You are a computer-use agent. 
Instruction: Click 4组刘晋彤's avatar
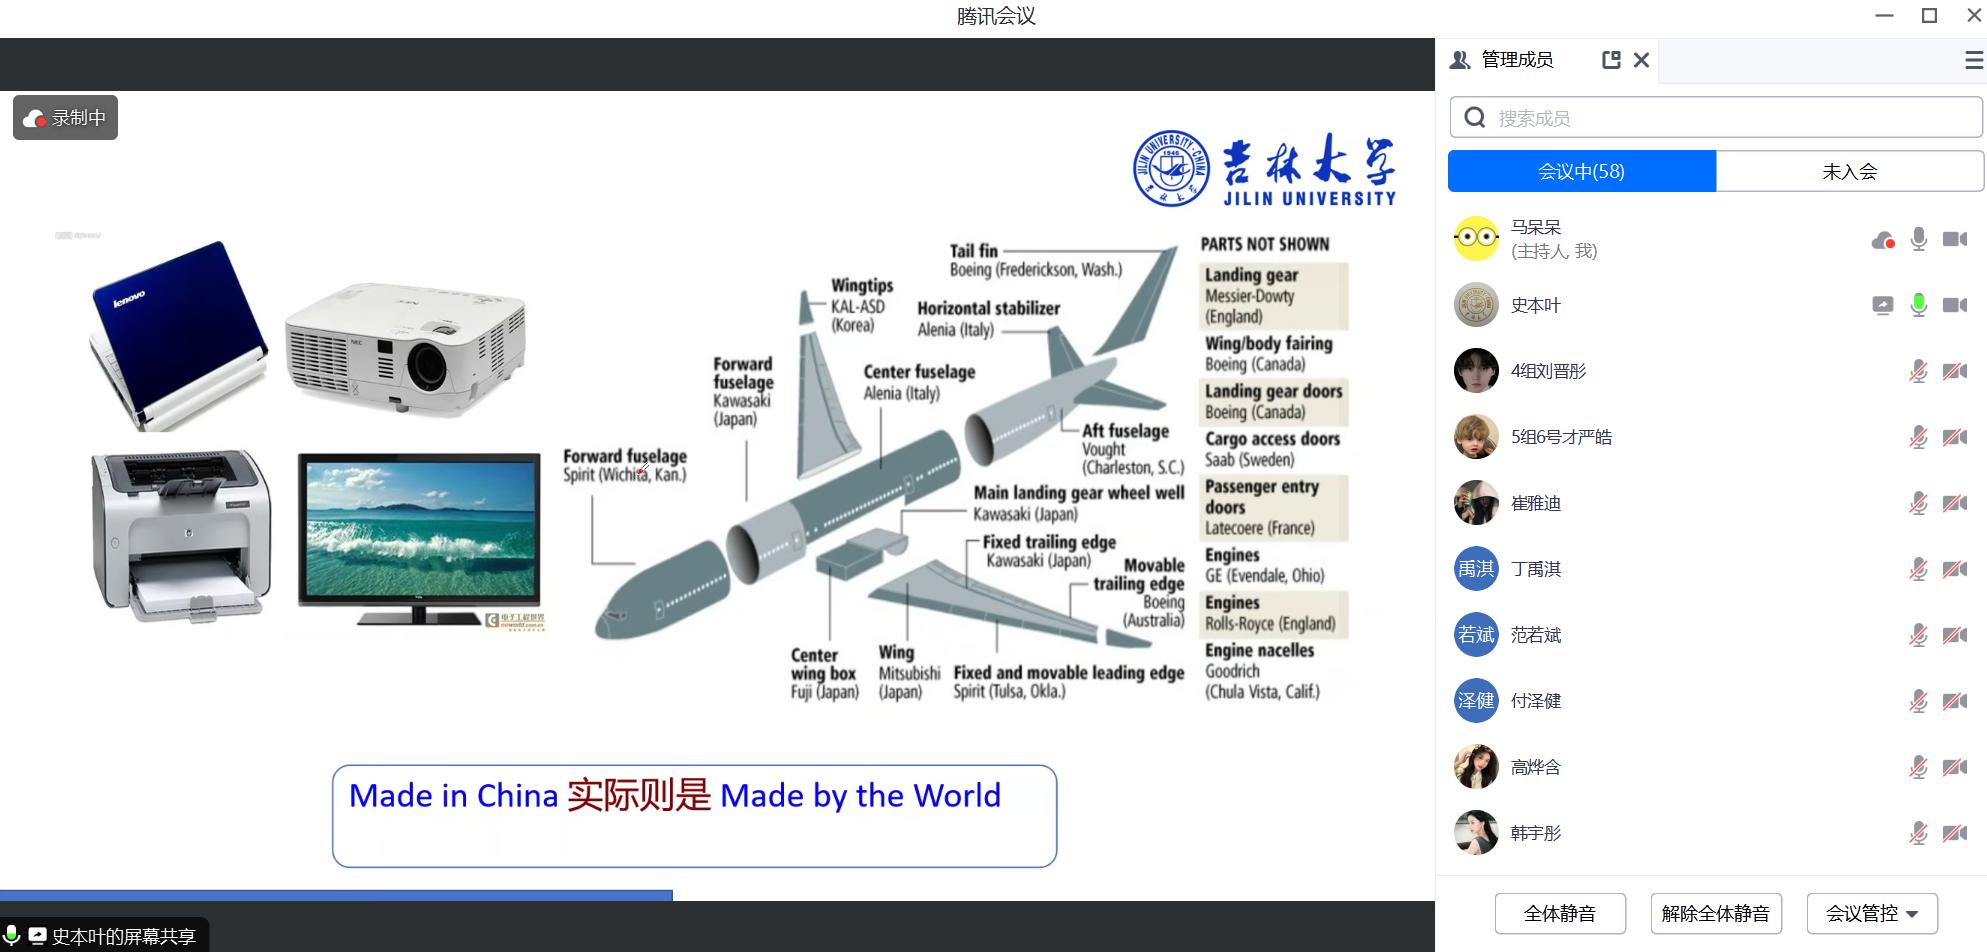click(1476, 371)
